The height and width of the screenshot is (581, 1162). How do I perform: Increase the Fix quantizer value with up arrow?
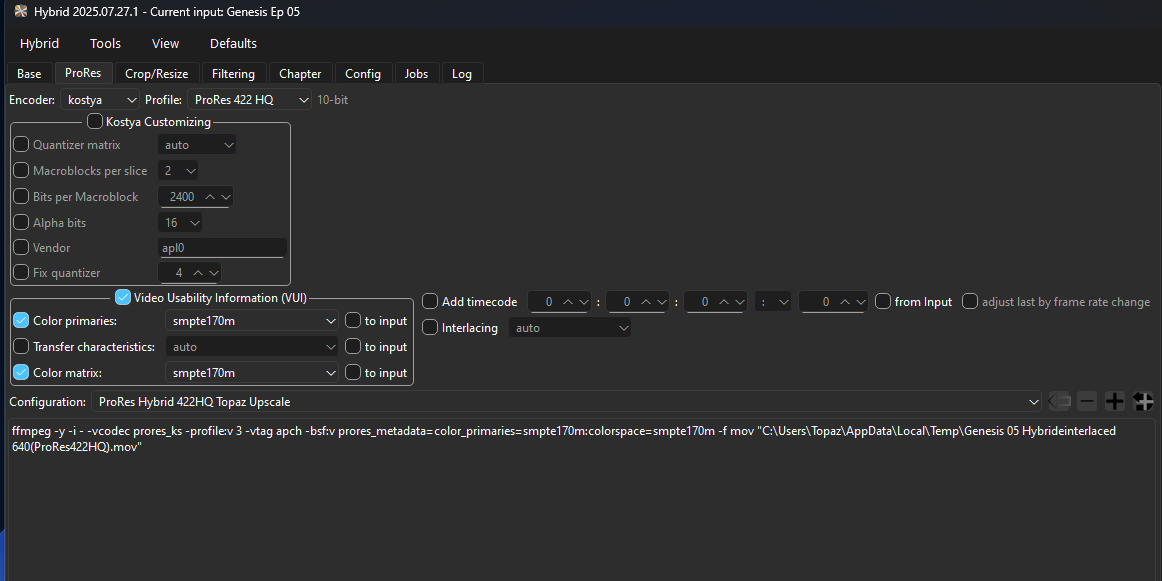[197, 273]
